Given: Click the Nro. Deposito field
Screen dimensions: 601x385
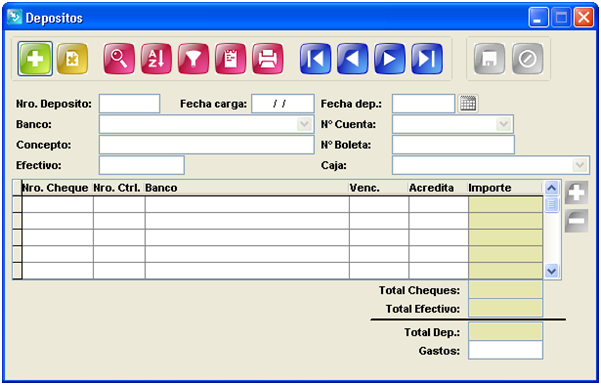Looking at the screenshot, I should (130, 104).
